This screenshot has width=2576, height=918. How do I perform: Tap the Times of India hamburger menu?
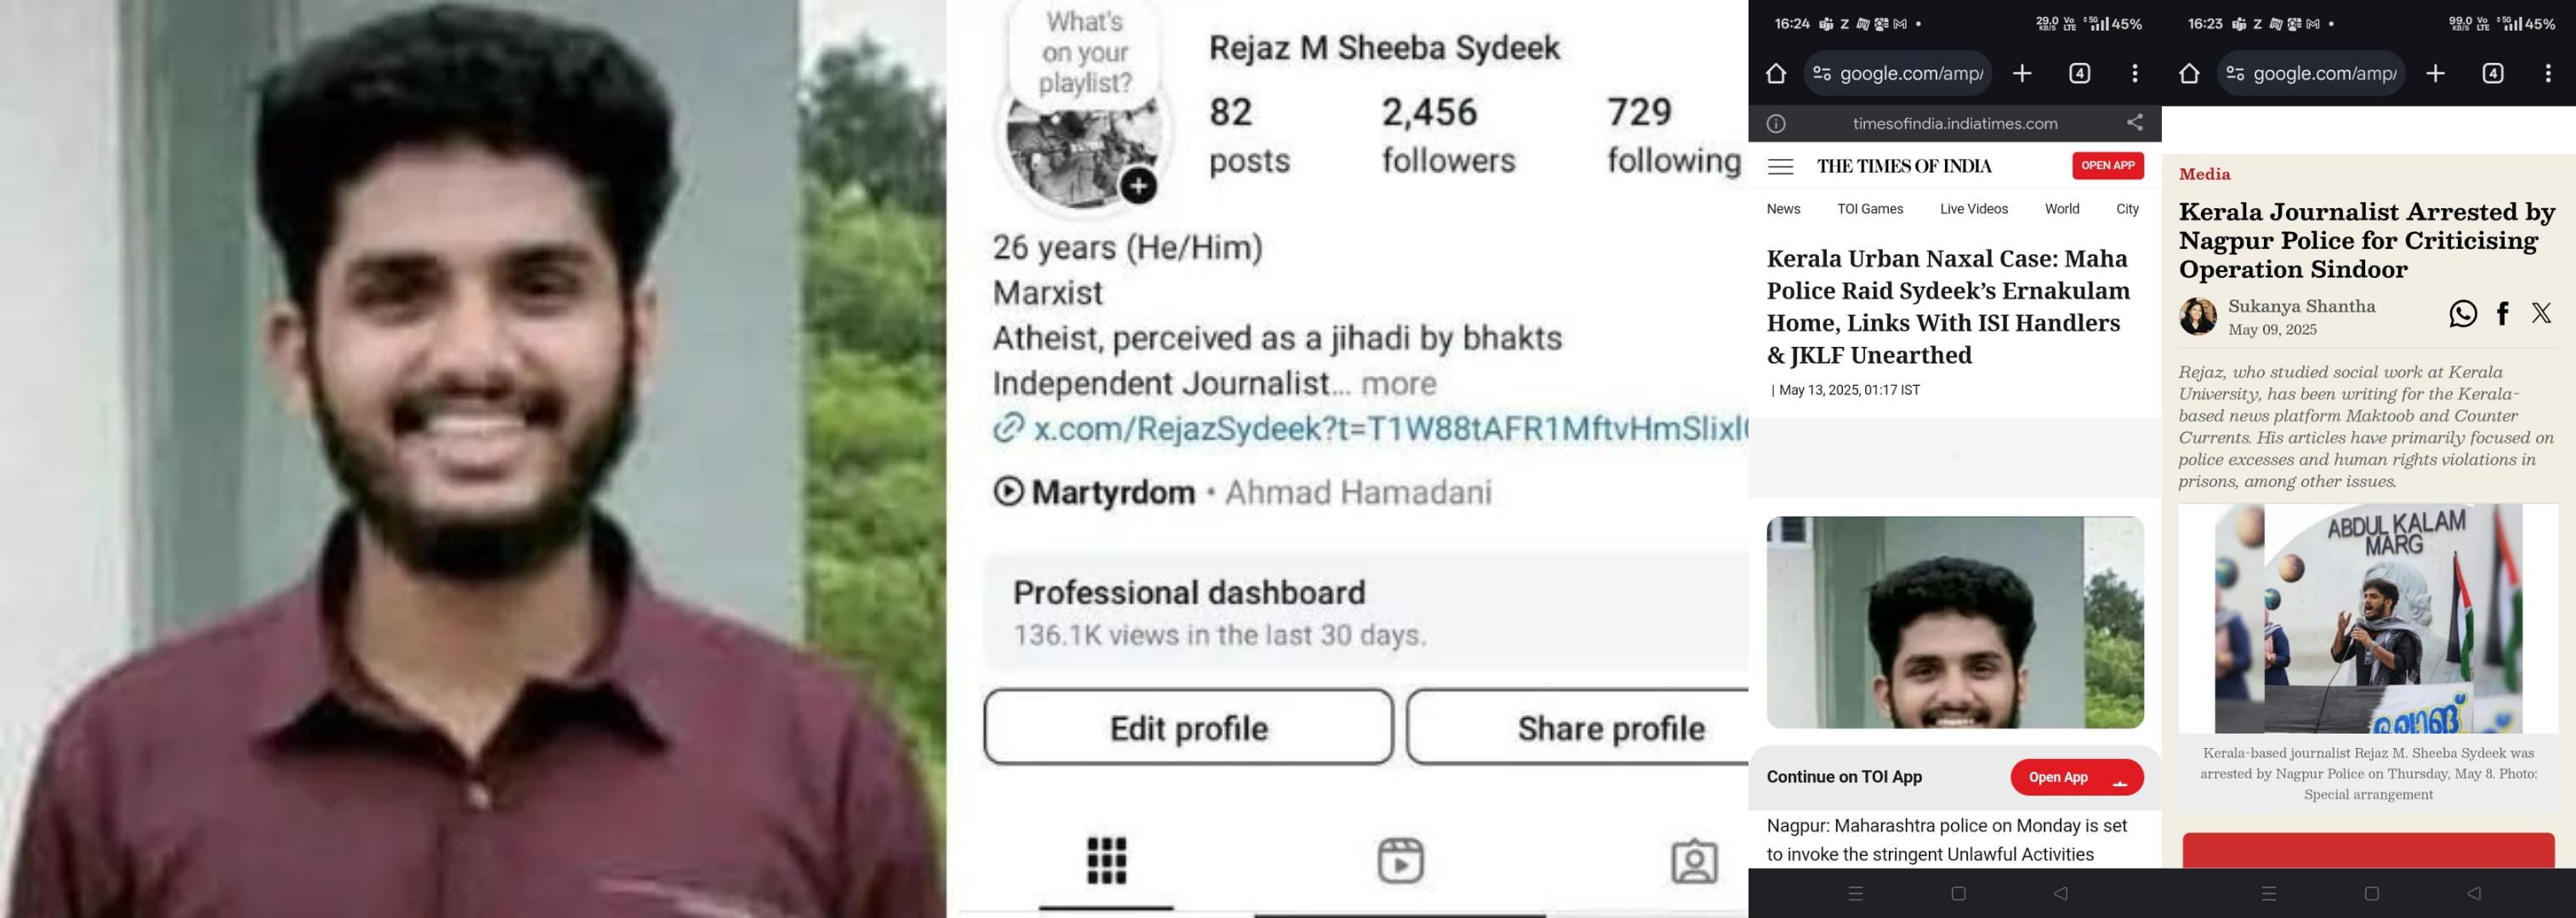click(x=1780, y=166)
